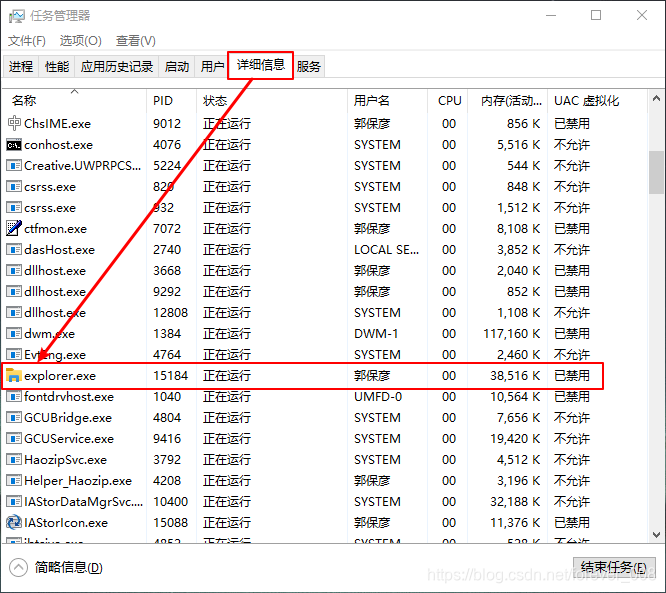Sort by the CPU column header
This screenshot has width=666, height=593.
click(448, 101)
